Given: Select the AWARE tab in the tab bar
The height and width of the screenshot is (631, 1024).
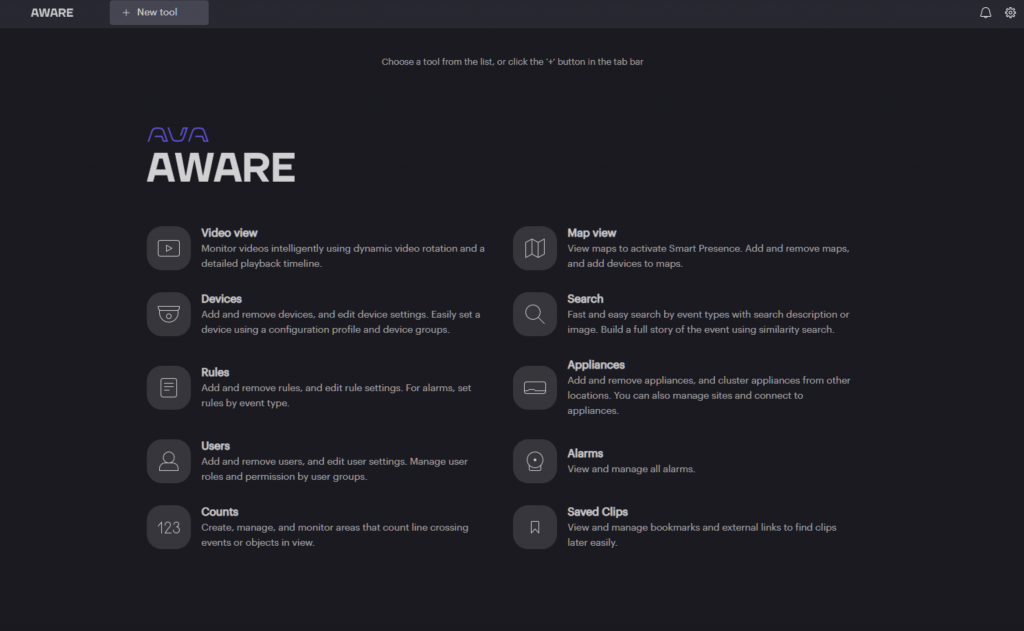Looking at the screenshot, I should pos(51,12).
